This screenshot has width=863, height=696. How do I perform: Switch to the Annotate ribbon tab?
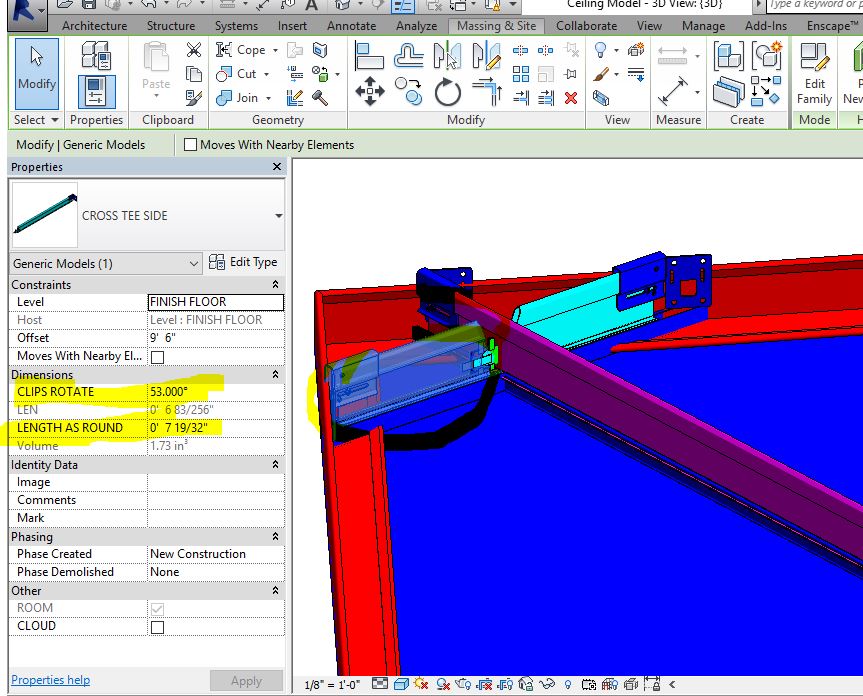coord(352,26)
